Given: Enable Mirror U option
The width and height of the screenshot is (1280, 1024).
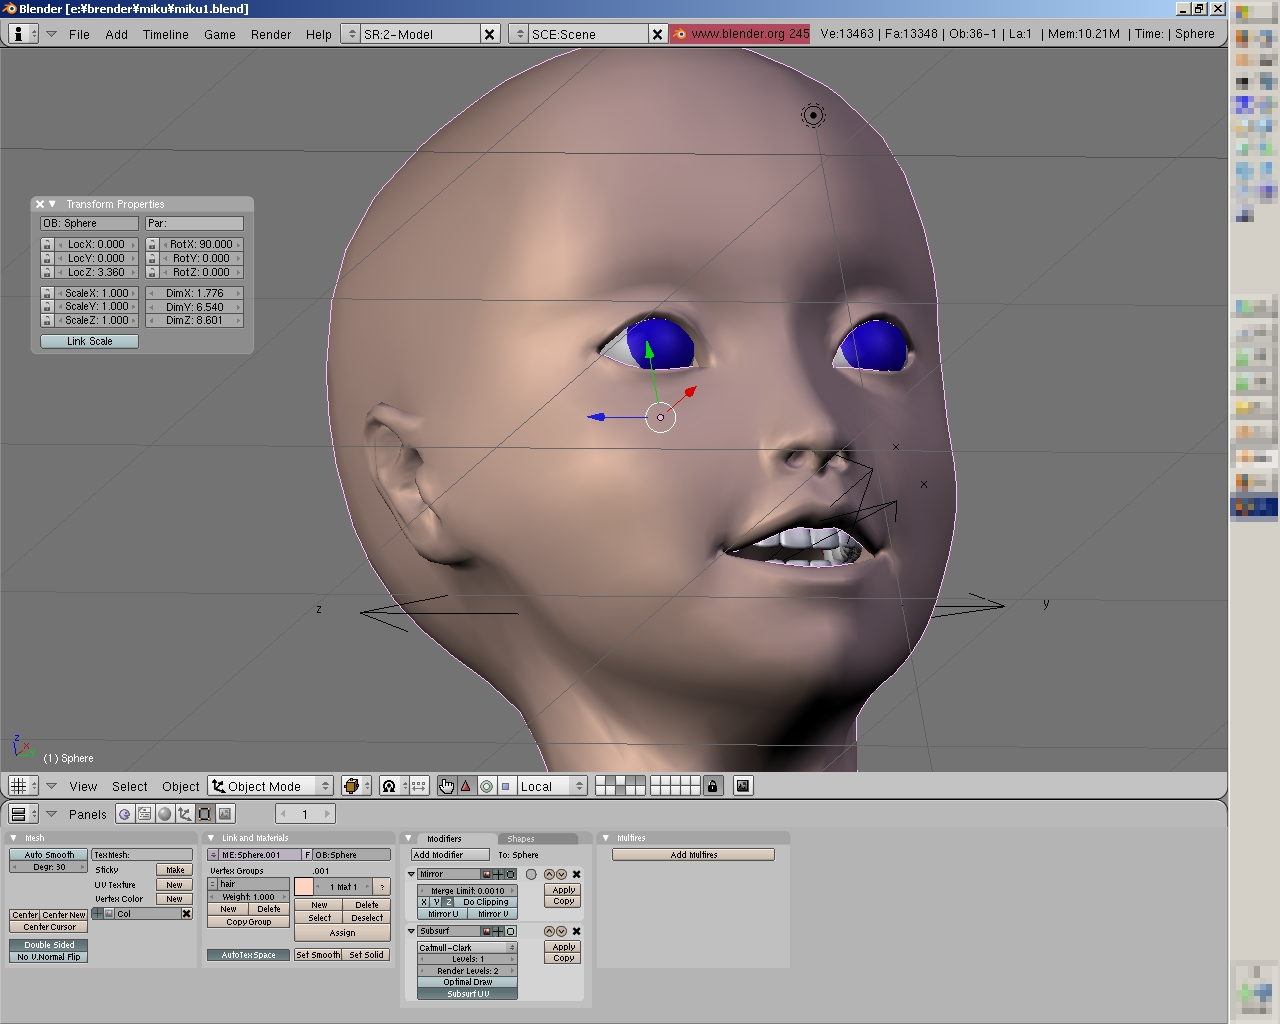Looking at the screenshot, I should (443, 914).
